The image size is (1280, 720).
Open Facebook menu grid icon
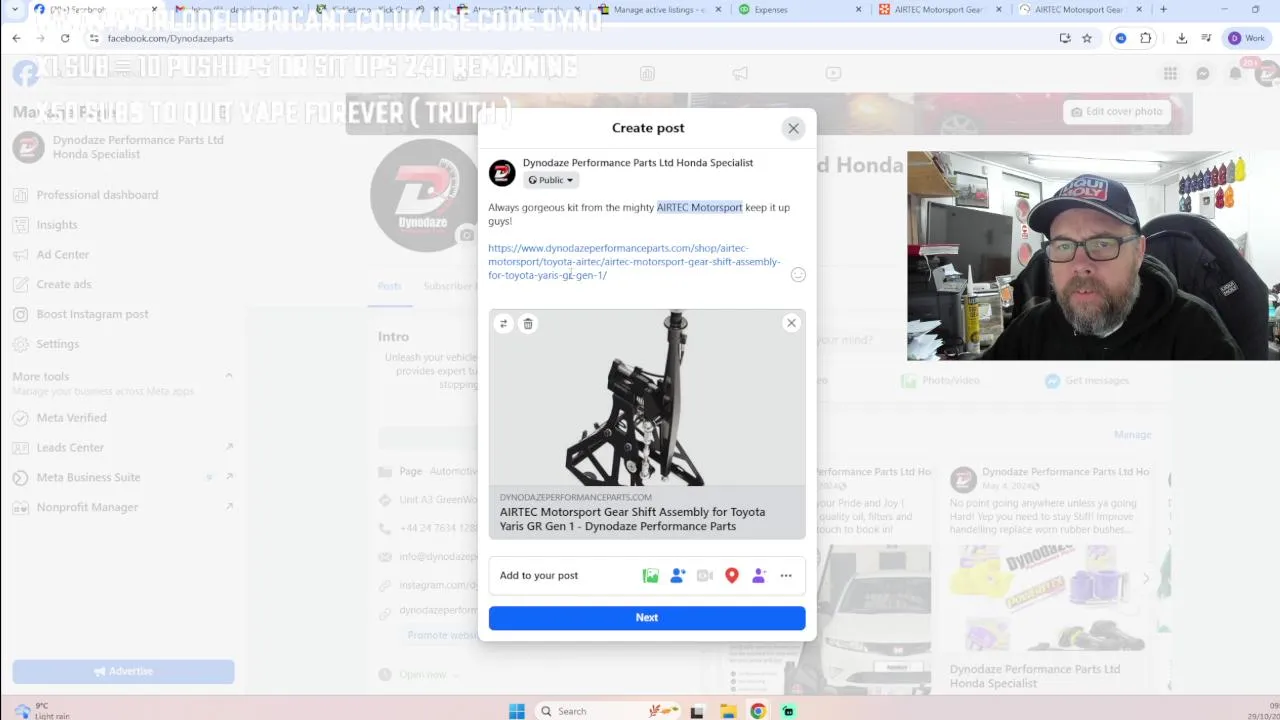1170,73
